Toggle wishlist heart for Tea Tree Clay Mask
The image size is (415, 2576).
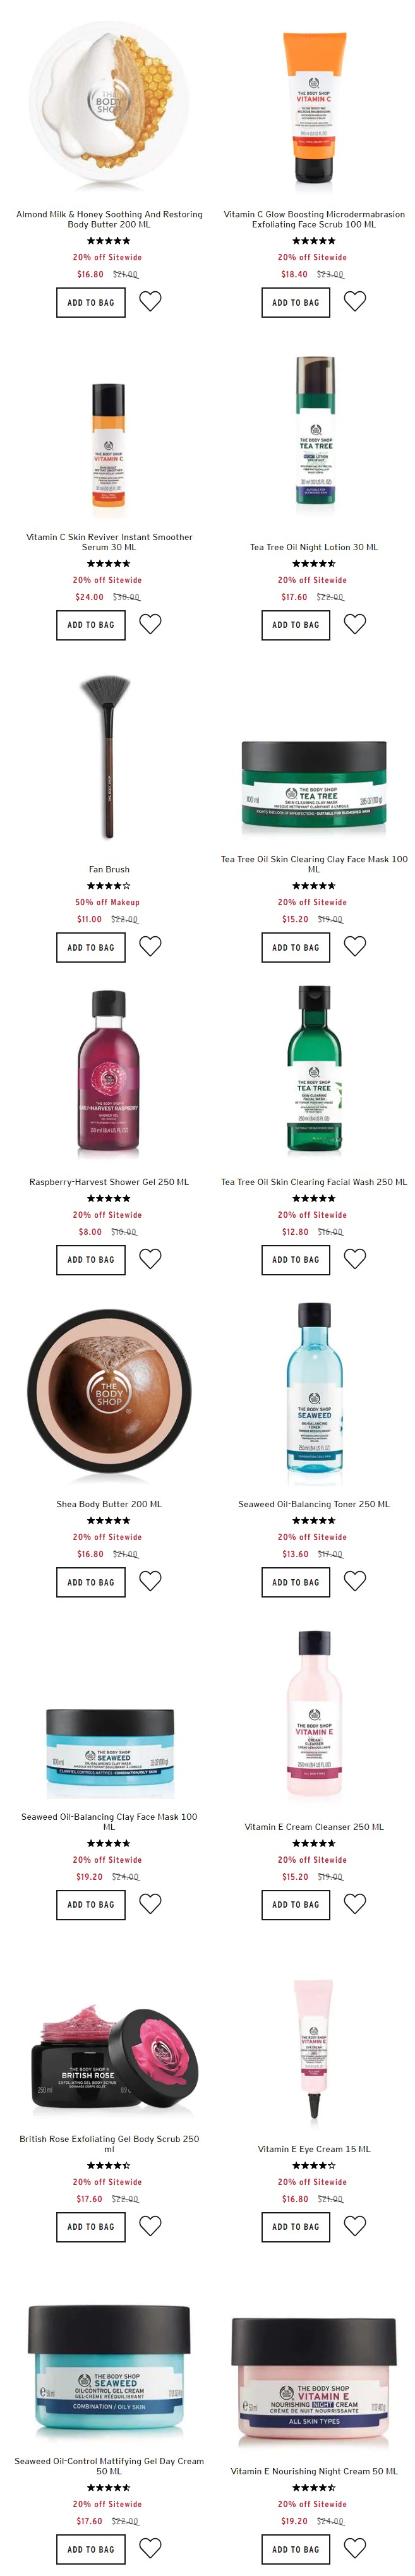click(355, 946)
